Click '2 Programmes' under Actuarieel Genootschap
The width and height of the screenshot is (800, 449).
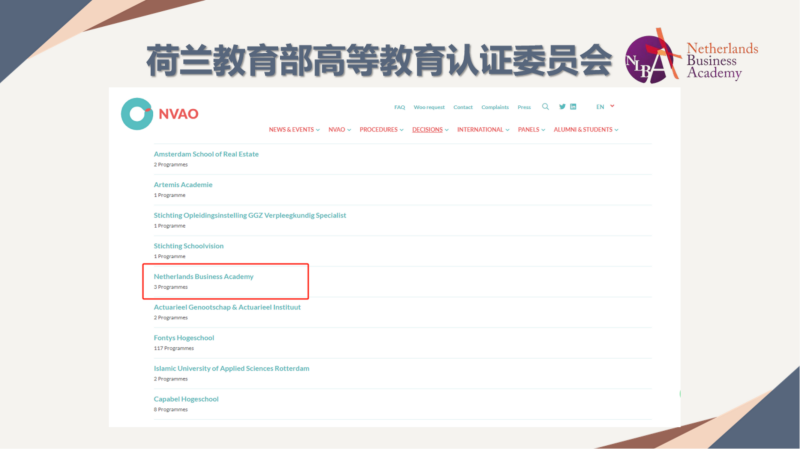tap(170, 318)
